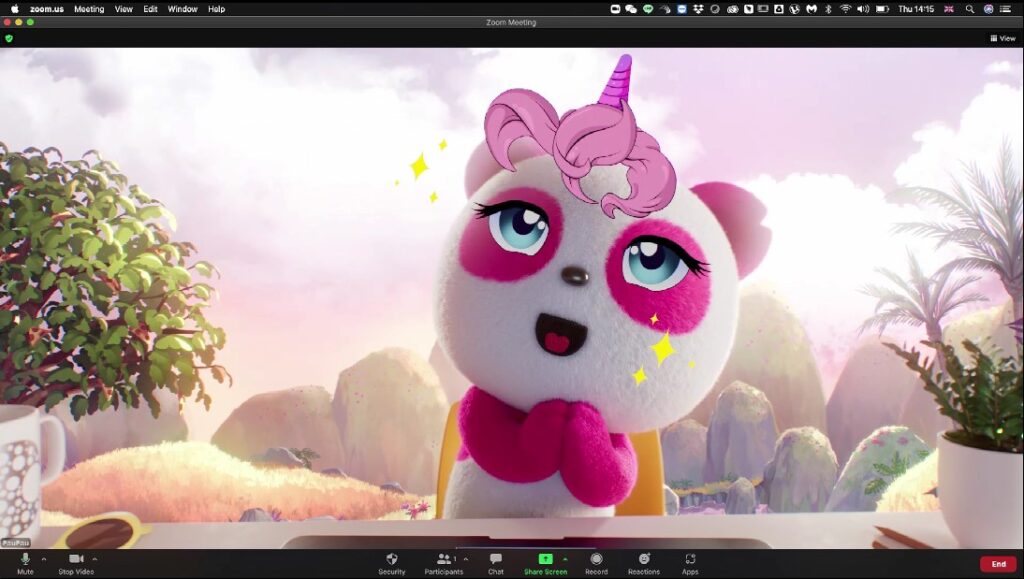Click the Malwarebytes menu bar icon
The width and height of the screenshot is (1024, 579).
812,9
